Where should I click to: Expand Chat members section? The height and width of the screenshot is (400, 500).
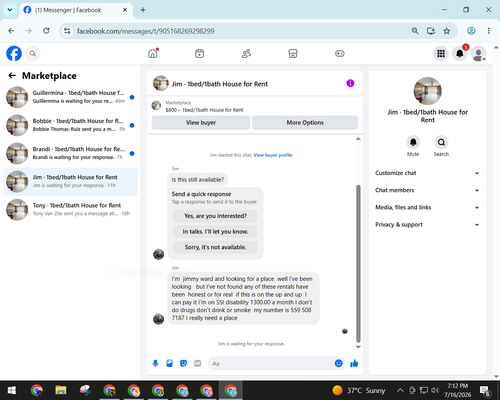[x=427, y=190]
